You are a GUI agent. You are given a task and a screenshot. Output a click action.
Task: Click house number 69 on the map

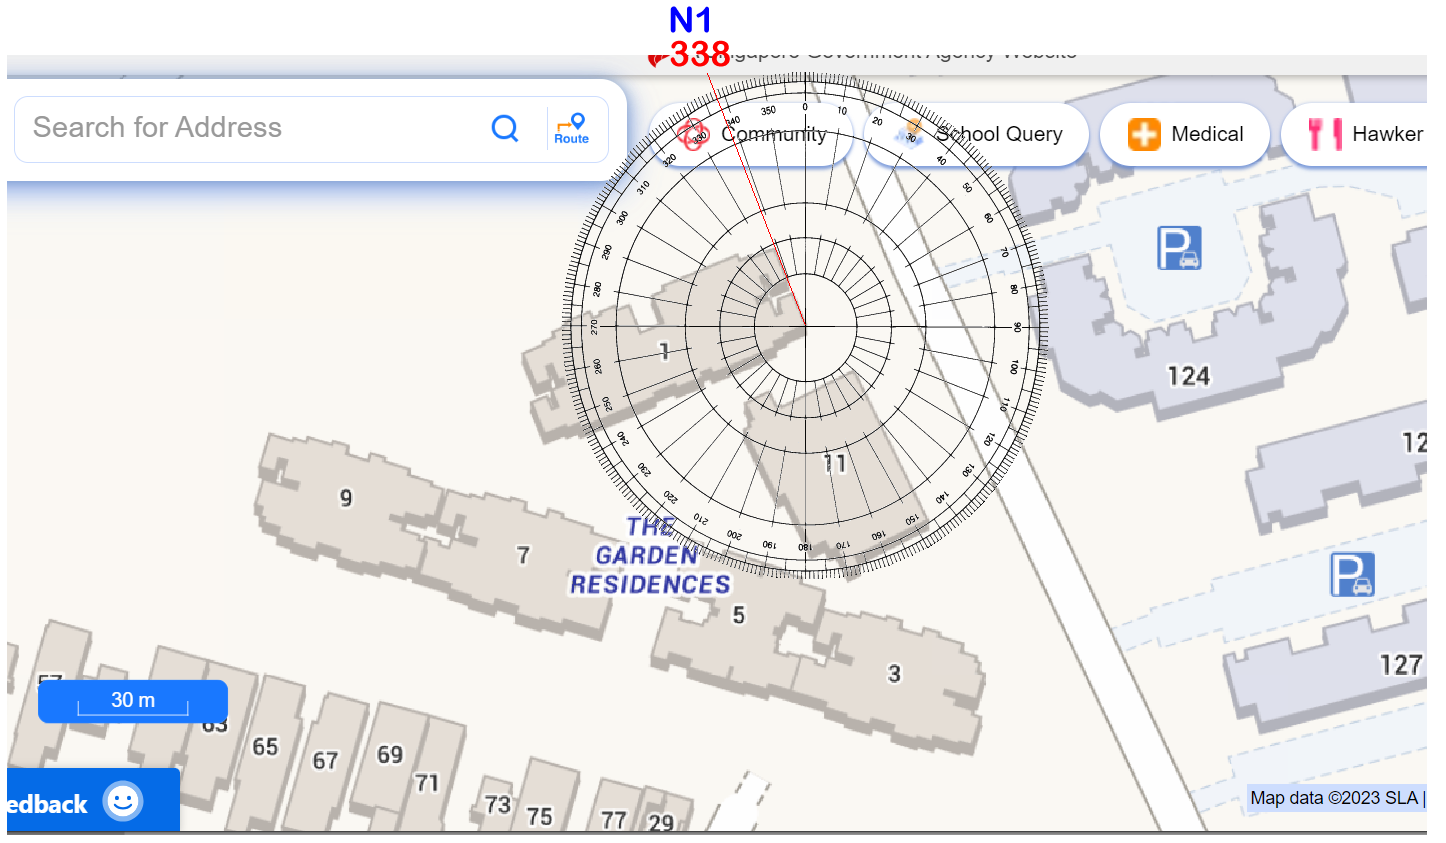[x=390, y=754]
